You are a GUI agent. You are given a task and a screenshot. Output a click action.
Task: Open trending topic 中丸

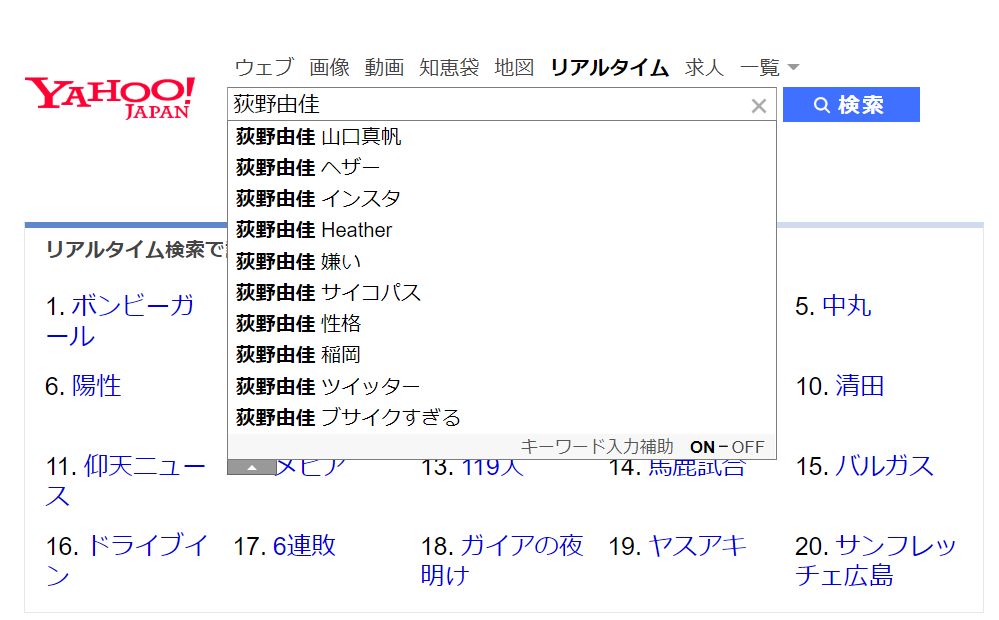point(846,306)
